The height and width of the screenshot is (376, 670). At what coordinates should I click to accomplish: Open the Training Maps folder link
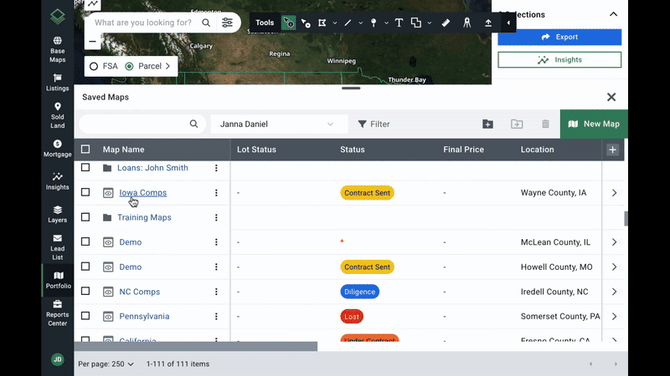click(x=144, y=217)
